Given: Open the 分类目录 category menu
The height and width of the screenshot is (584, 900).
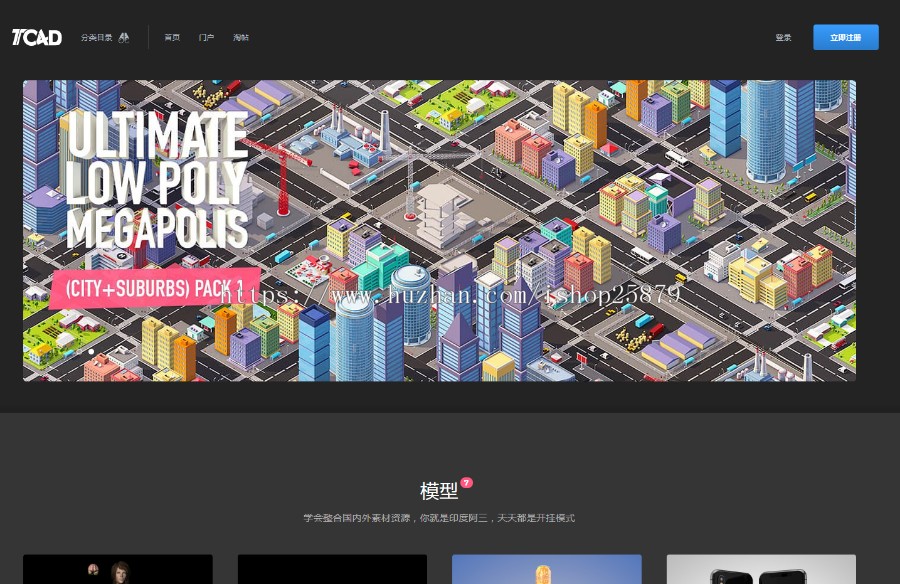Looking at the screenshot, I should coord(96,37).
